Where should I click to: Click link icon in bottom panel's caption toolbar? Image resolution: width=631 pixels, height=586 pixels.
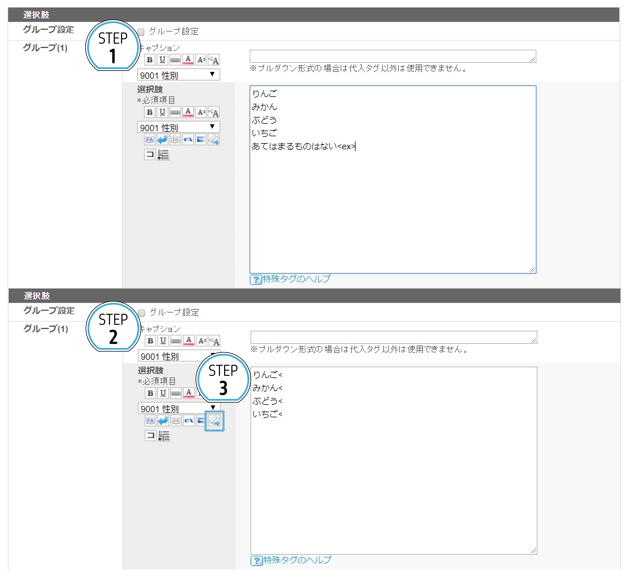(175, 342)
